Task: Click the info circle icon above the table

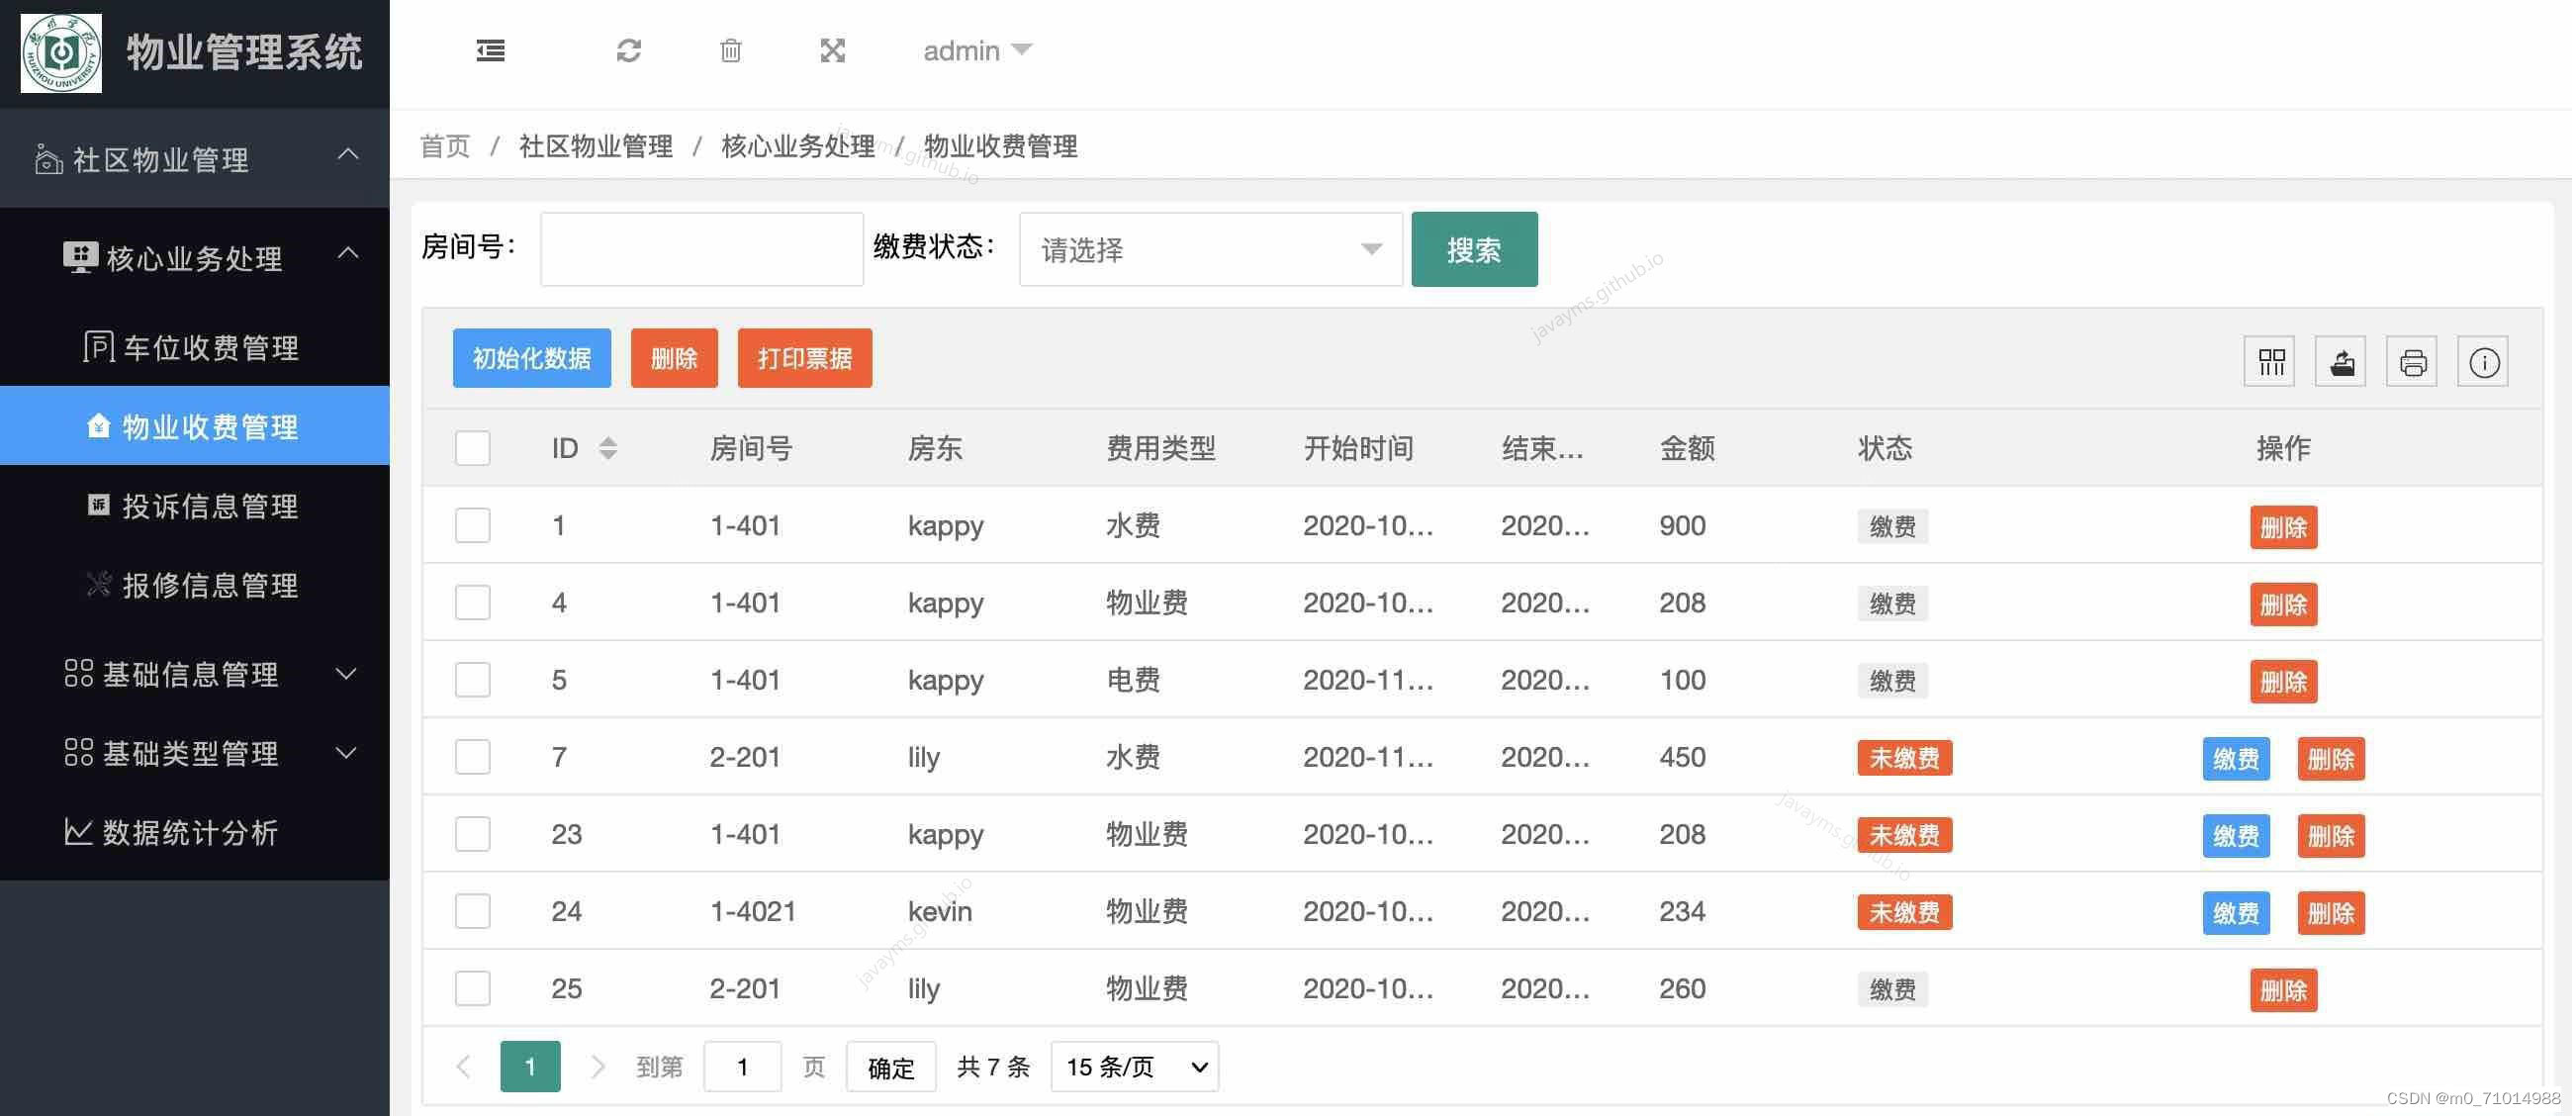Action: click(x=2484, y=361)
